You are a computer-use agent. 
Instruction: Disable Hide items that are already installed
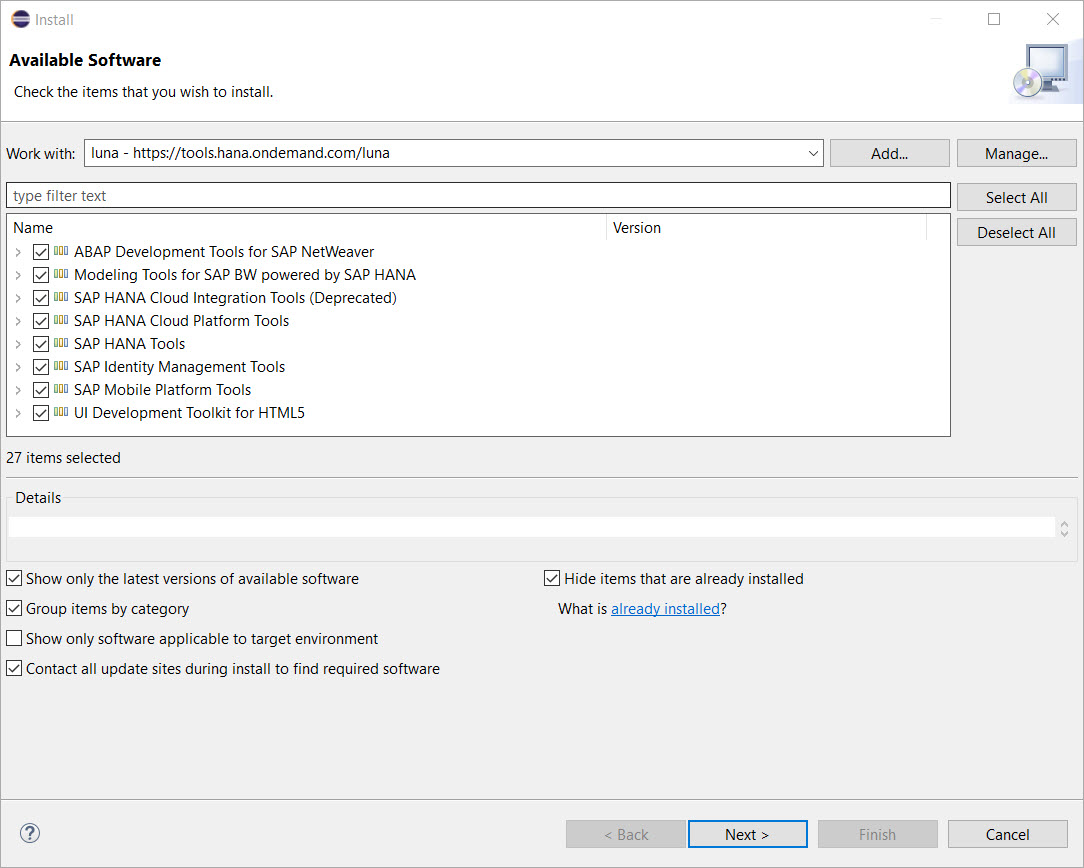551,578
